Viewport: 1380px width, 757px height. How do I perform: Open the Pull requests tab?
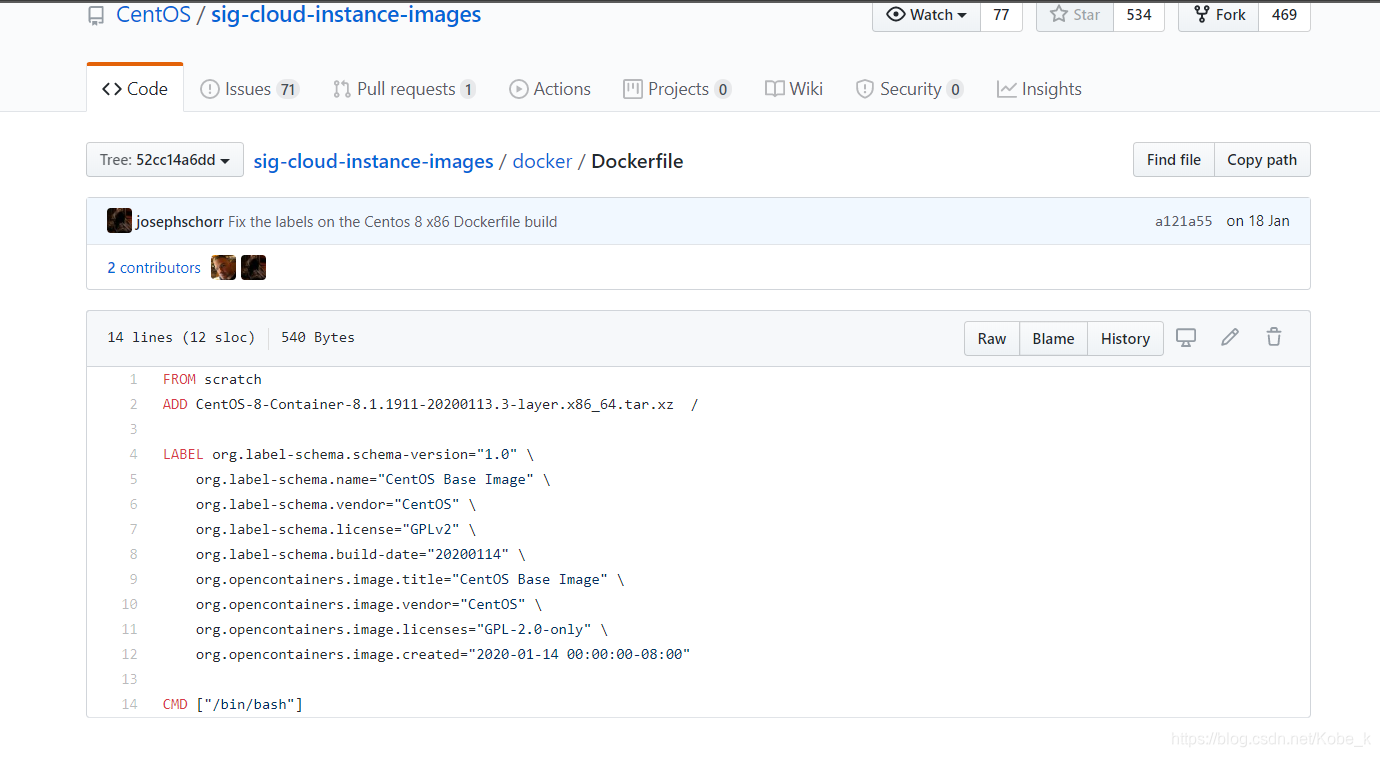pyautogui.click(x=404, y=89)
